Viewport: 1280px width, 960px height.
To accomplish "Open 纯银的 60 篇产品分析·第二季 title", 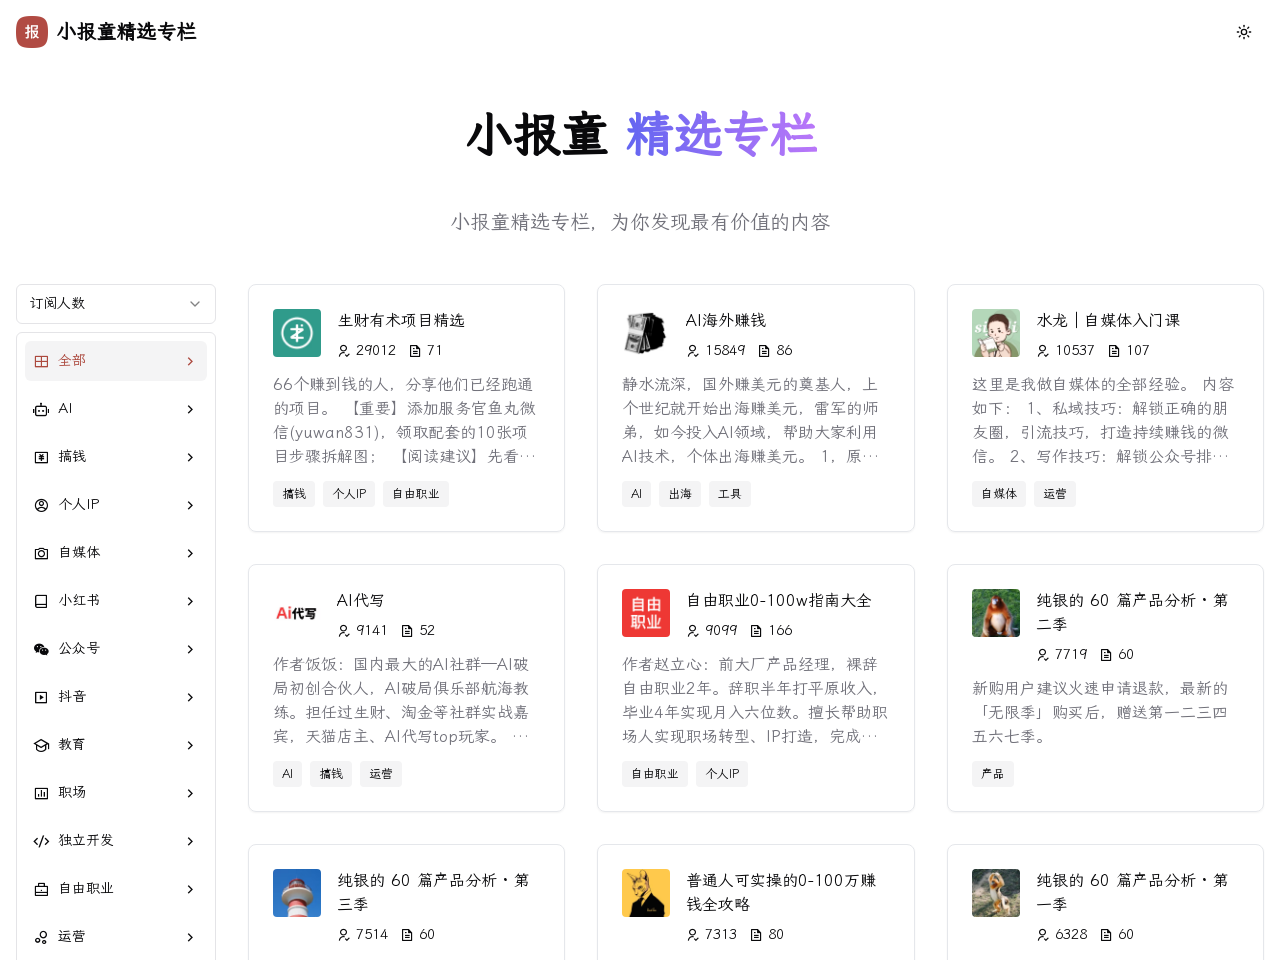I will coord(1133,612).
